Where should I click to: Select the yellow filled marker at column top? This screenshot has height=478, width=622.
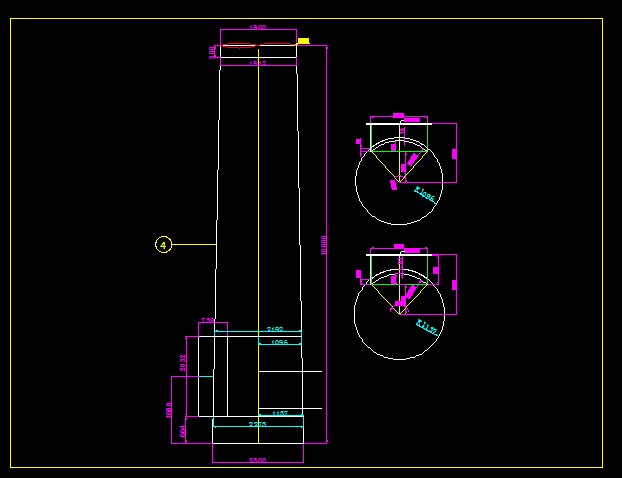303,41
